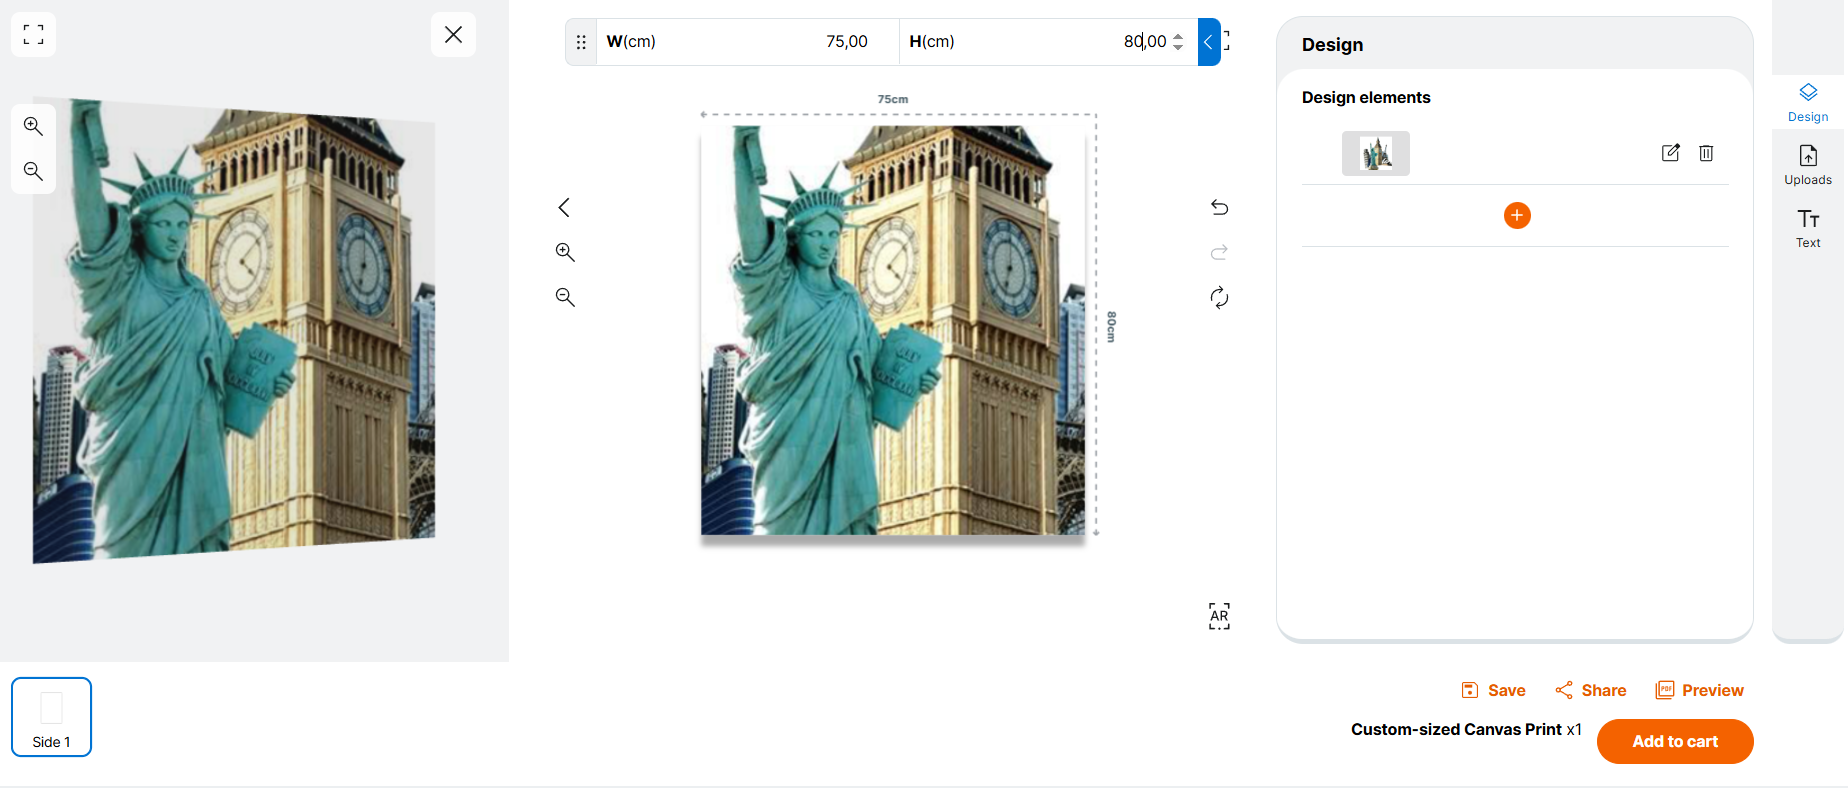Click the fullscreen preview icon
Screen dimensions: 1848x788
33,35
